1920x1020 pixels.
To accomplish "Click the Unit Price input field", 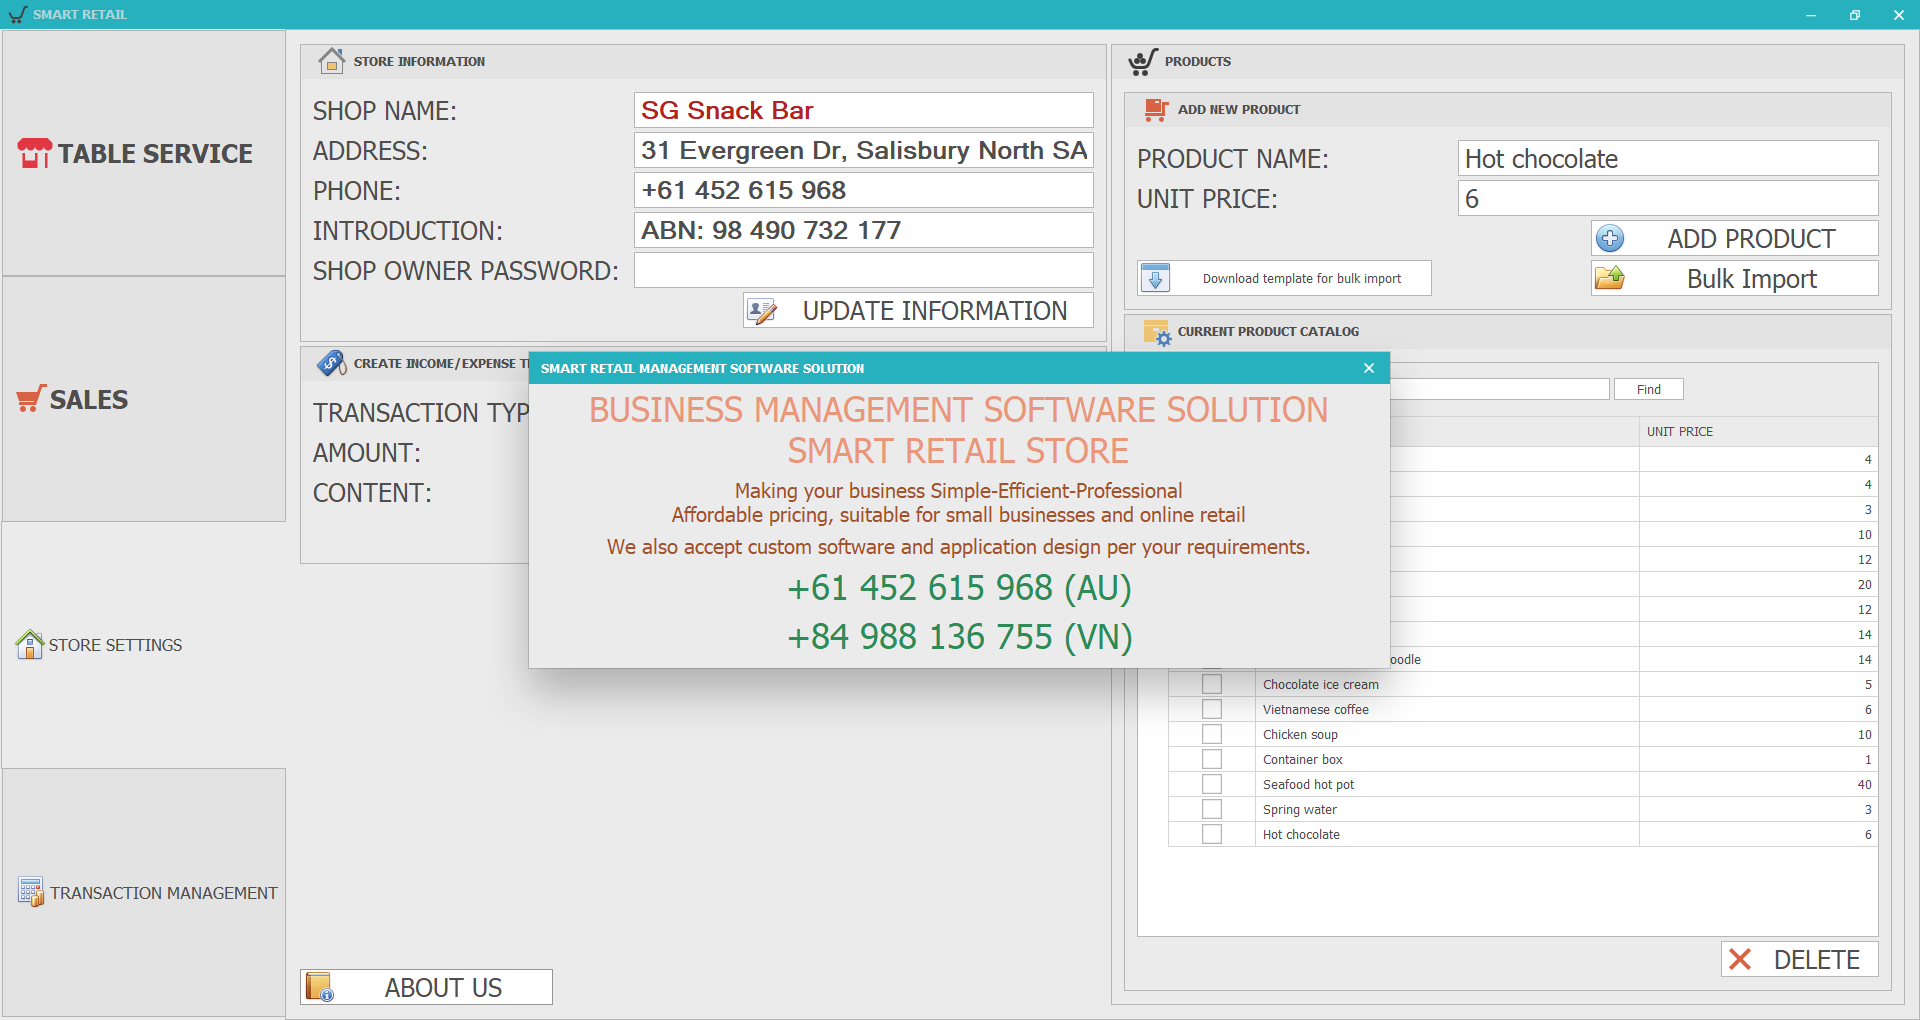I will [x=1667, y=199].
